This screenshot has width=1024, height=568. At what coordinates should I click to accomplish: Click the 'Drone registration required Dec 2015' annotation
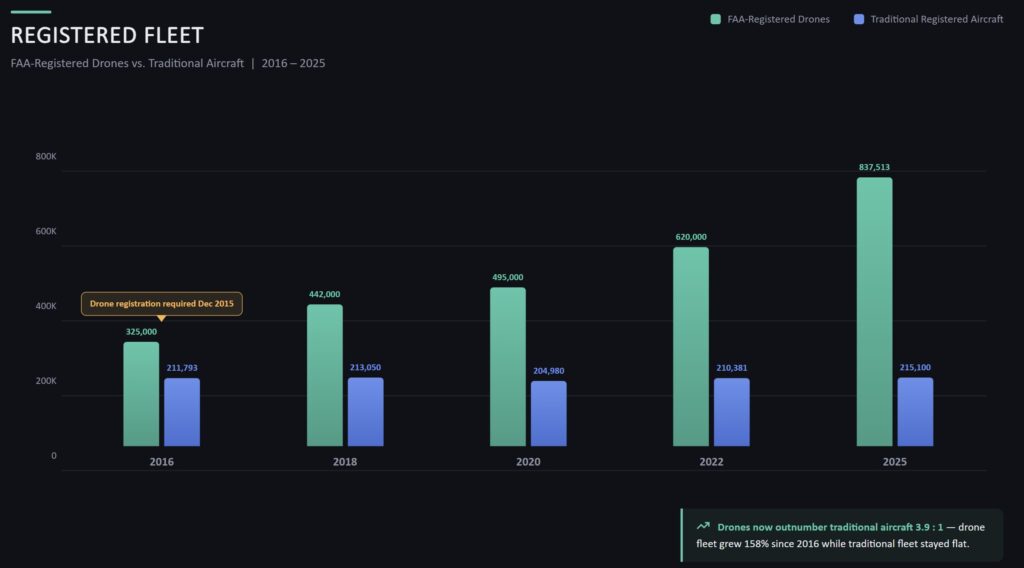pos(161,303)
